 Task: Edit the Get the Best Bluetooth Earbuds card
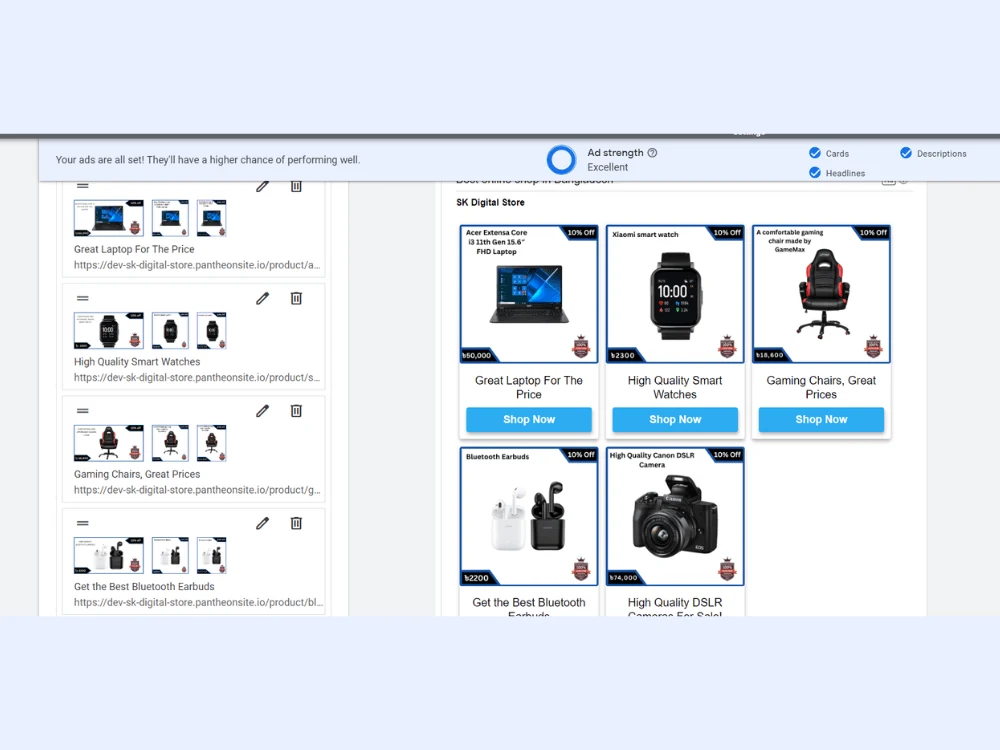(263, 523)
